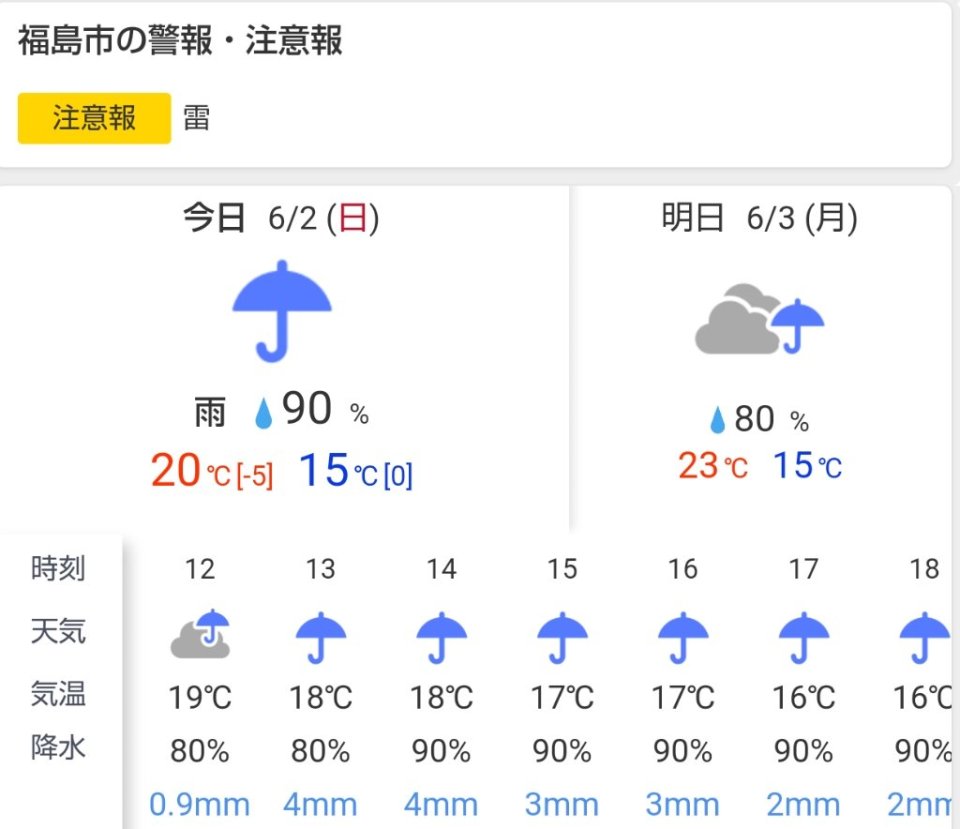Click today's large blue umbrella icon

click(282, 310)
